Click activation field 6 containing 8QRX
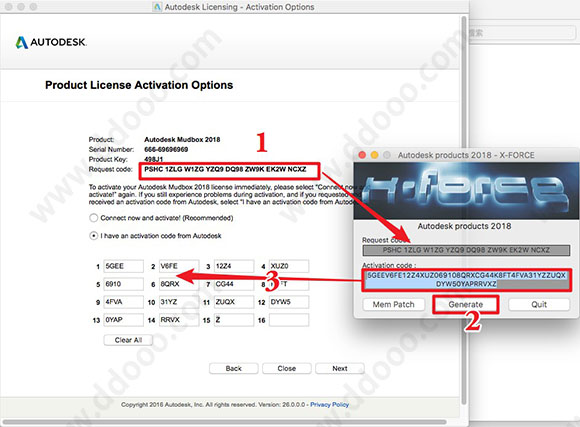580x427 pixels. pyautogui.click(x=179, y=284)
